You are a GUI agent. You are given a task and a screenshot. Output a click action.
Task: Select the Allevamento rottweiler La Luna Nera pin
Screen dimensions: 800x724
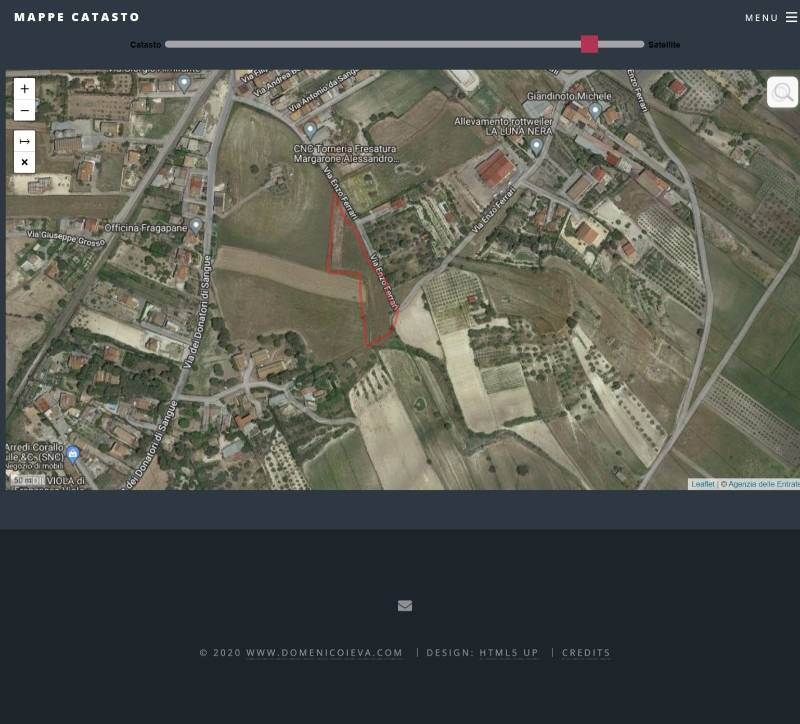536,146
